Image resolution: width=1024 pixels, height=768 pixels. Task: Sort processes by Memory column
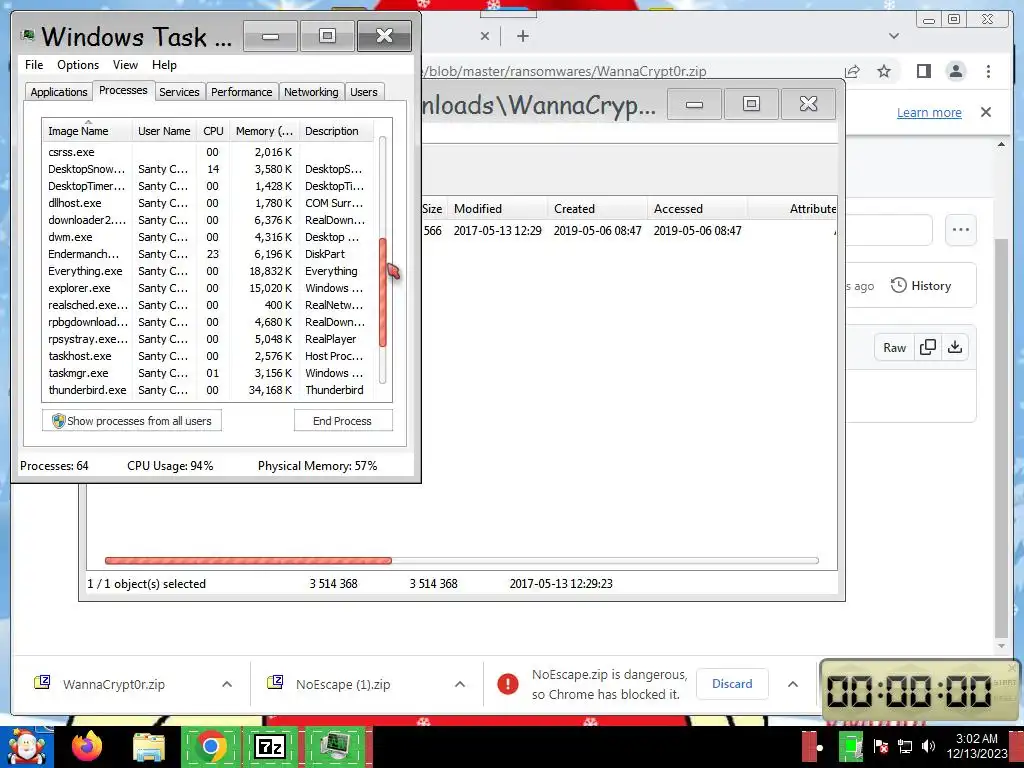pyautogui.click(x=264, y=131)
